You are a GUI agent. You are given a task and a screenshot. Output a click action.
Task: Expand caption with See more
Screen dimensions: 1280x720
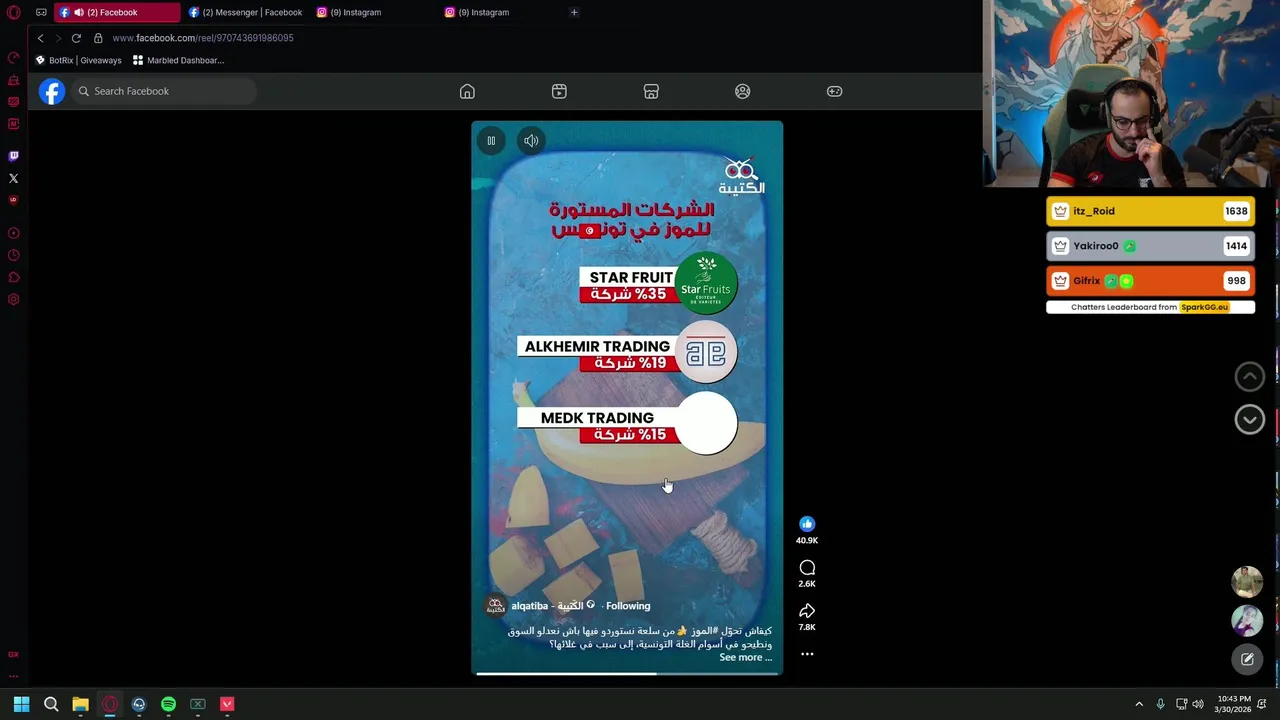[745, 657]
